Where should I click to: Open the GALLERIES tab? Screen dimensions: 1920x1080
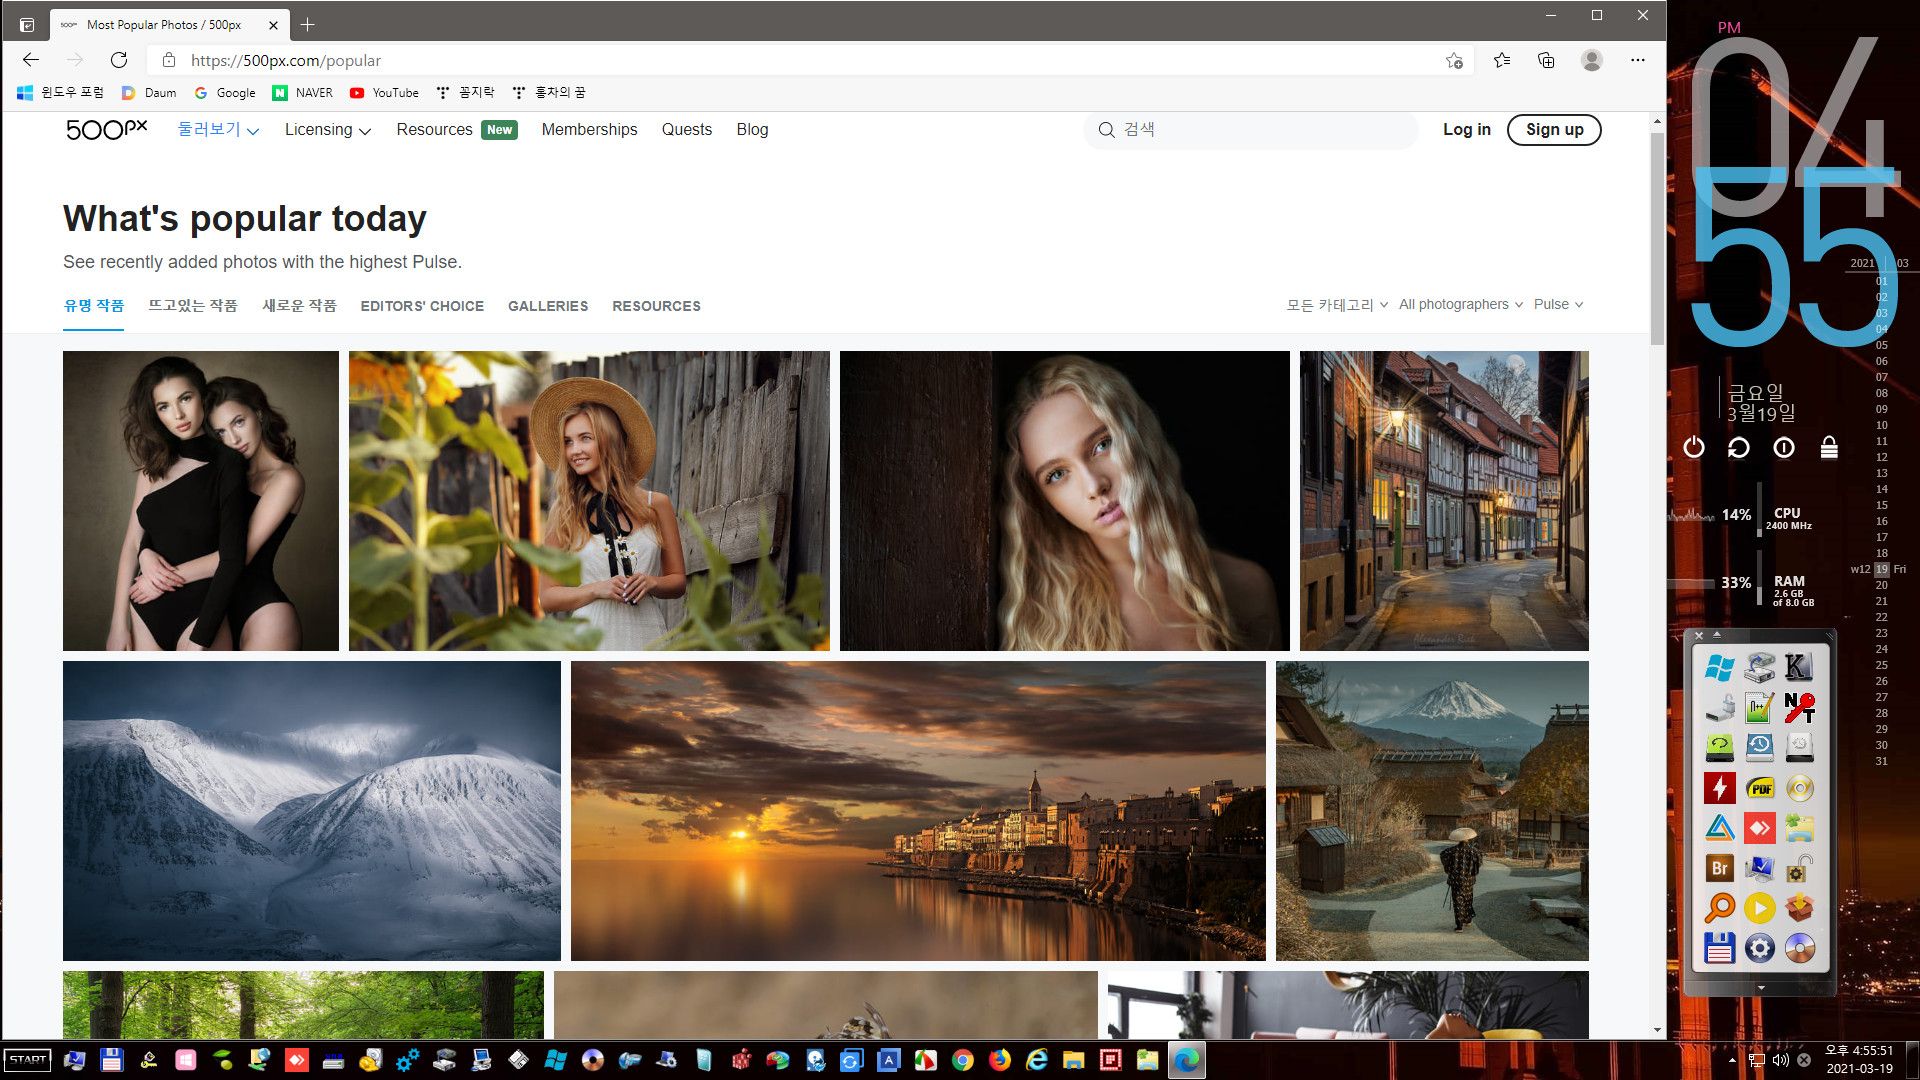coord(548,306)
